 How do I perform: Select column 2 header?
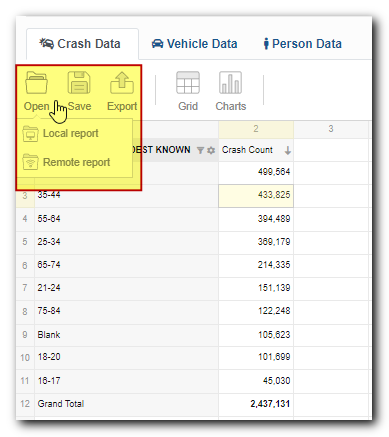tap(256, 129)
